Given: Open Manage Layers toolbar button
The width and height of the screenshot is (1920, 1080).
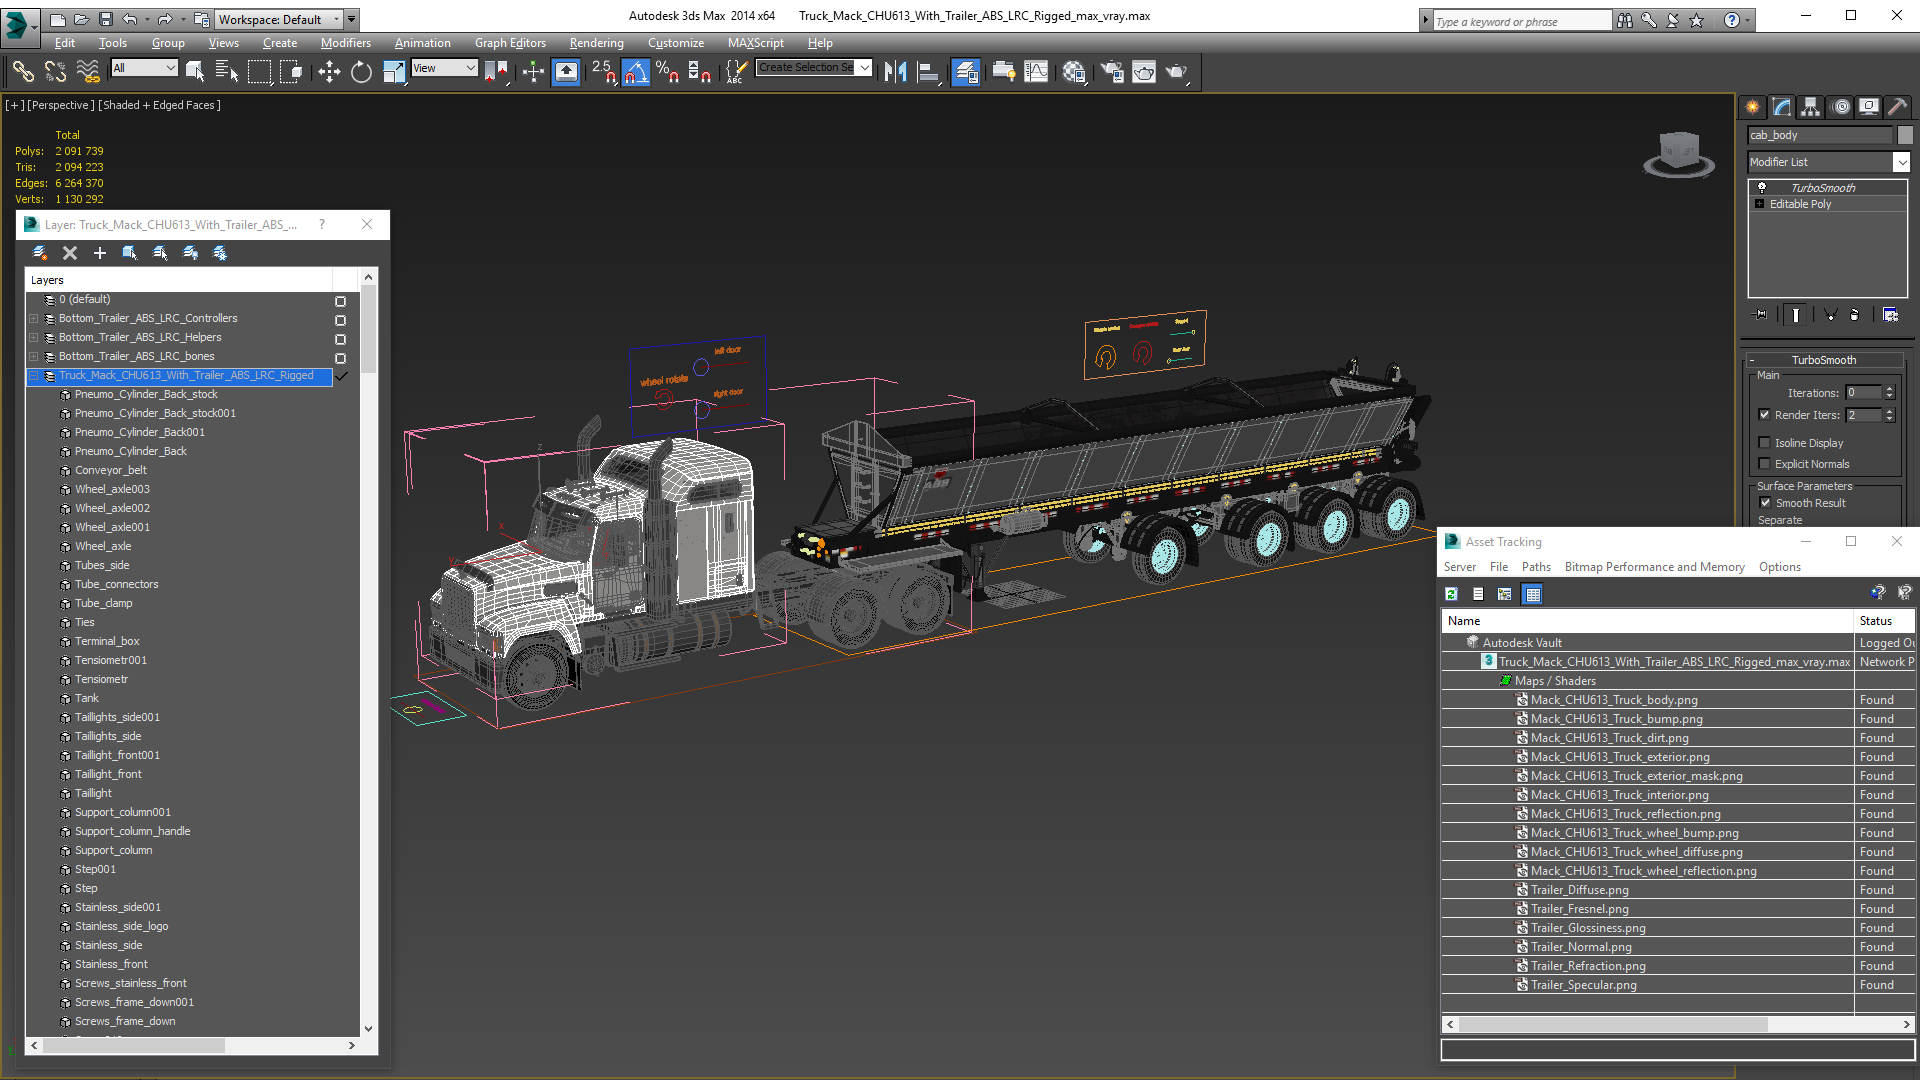Looking at the screenshot, I should 965,71.
